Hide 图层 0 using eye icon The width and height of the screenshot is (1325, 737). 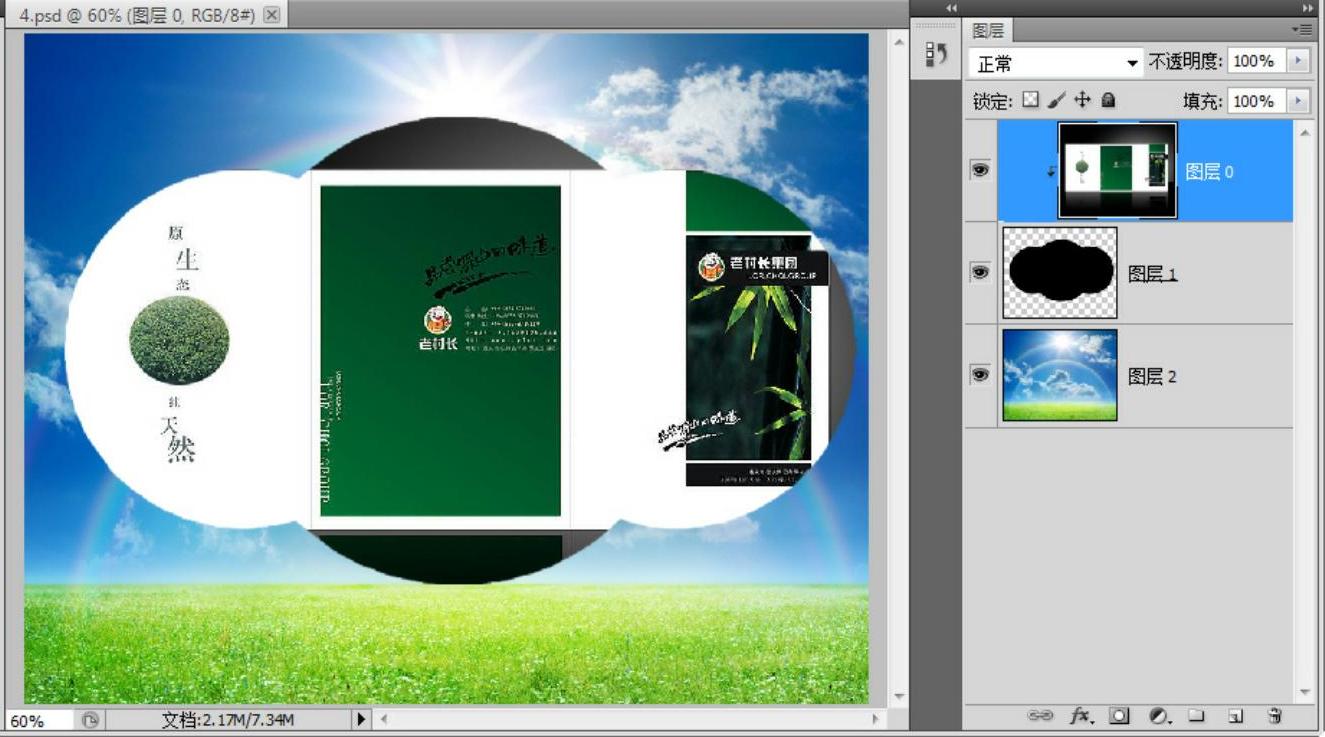click(980, 171)
